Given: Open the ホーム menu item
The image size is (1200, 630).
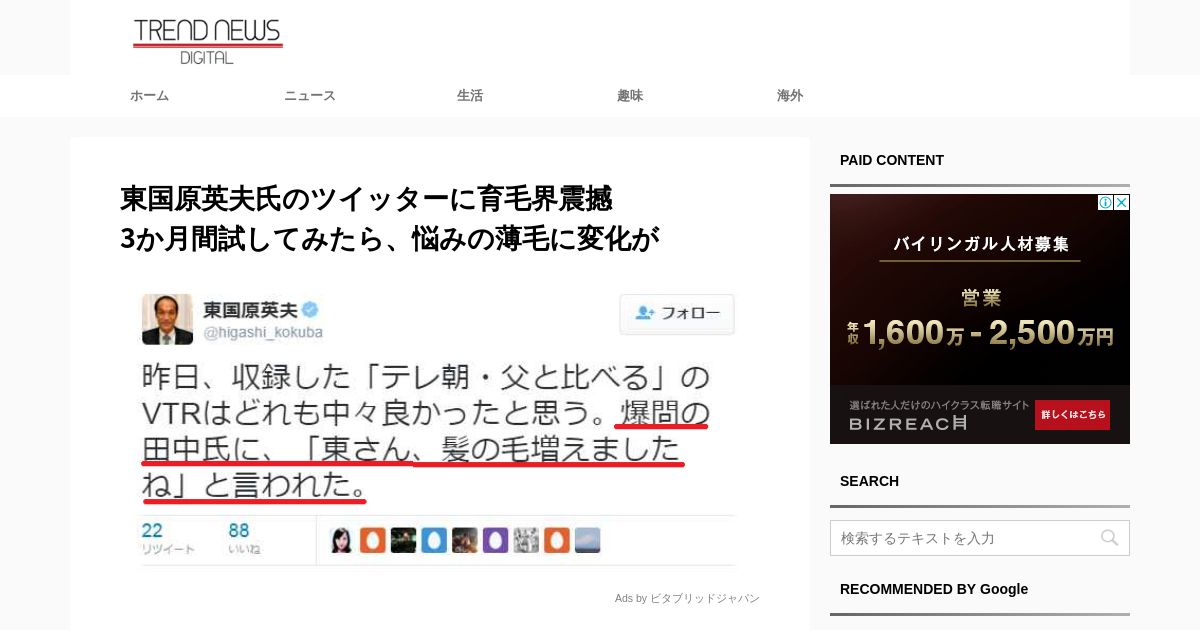Looking at the screenshot, I should (x=149, y=96).
